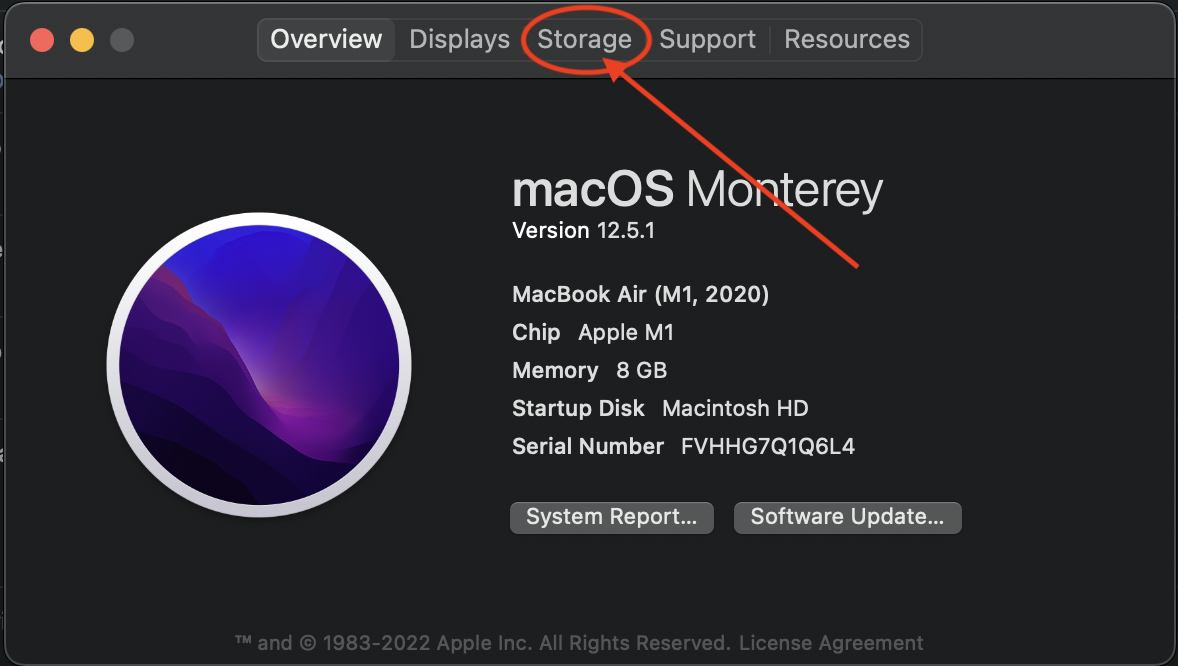
Task: Click the 8 GB memory value
Action: click(x=642, y=371)
